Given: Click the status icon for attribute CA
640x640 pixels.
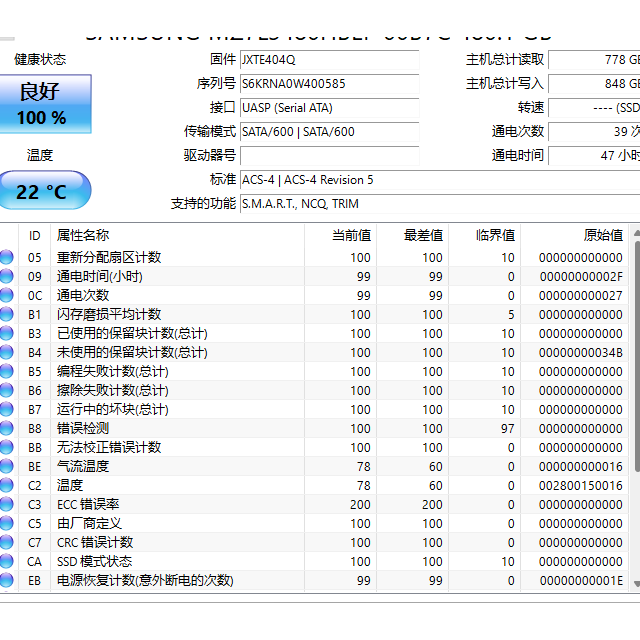Looking at the screenshot, I should tap(7, 561).
